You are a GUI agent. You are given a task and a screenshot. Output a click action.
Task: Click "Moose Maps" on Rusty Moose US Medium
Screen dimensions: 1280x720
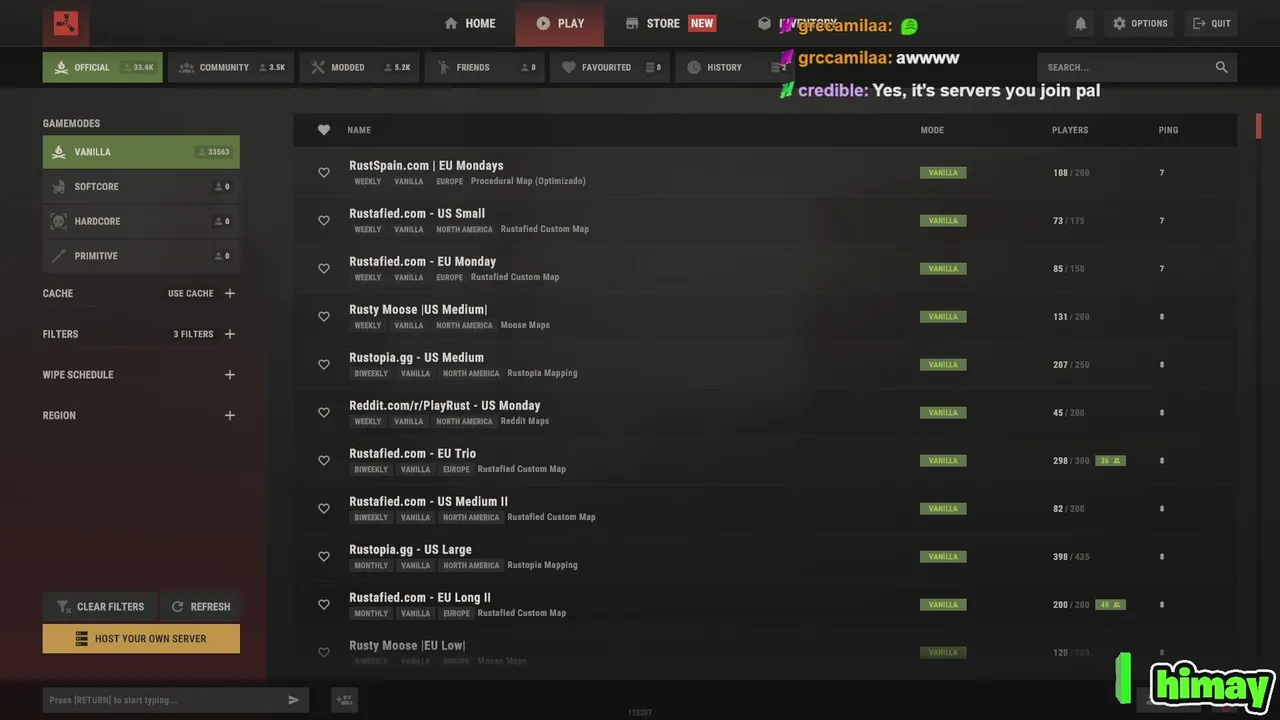click(x=525, y=325)
